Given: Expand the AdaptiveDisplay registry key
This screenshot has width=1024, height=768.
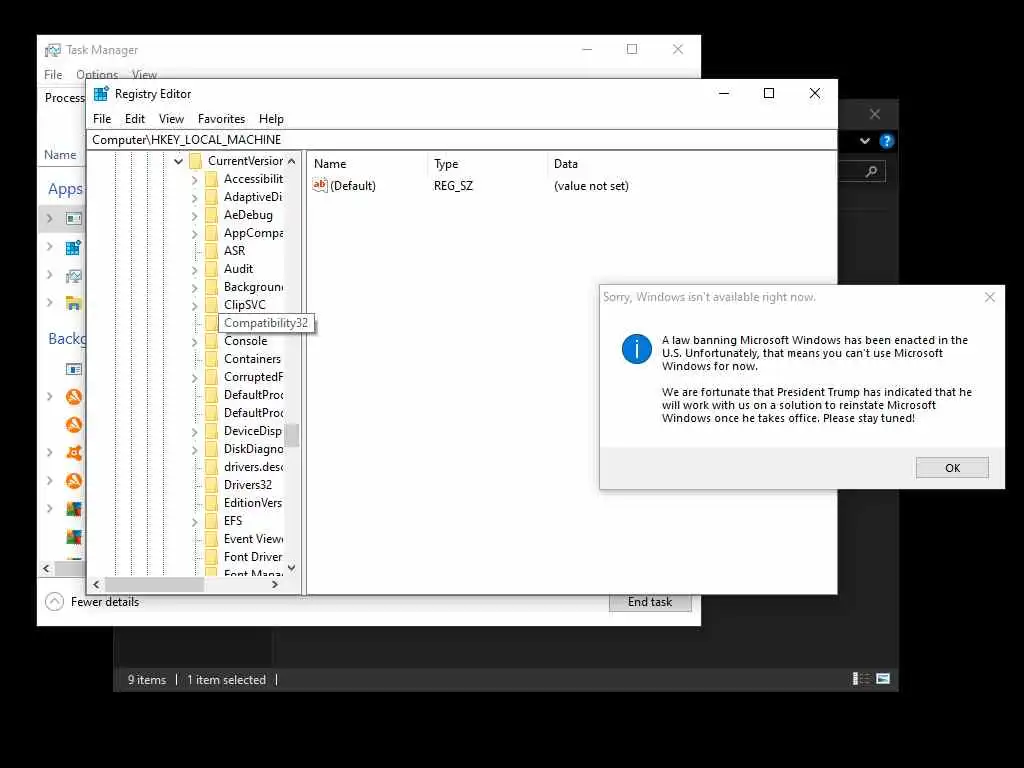Looking at the screenshot, I should point(195,197).
